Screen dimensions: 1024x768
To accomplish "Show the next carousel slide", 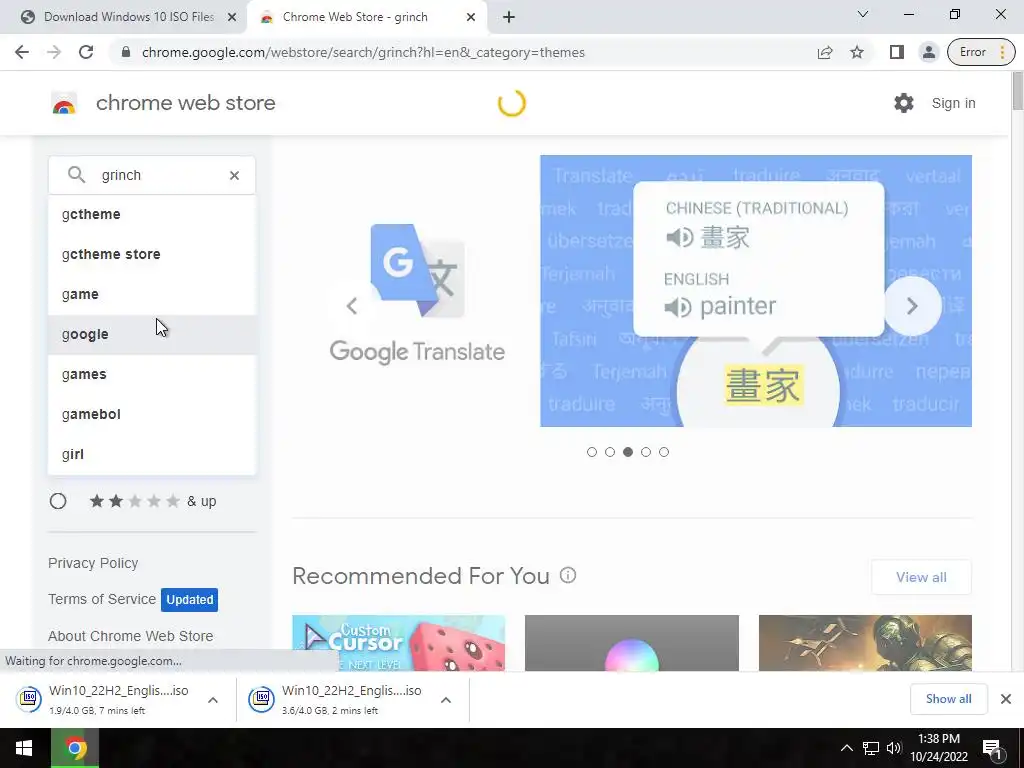I will 912,306.
